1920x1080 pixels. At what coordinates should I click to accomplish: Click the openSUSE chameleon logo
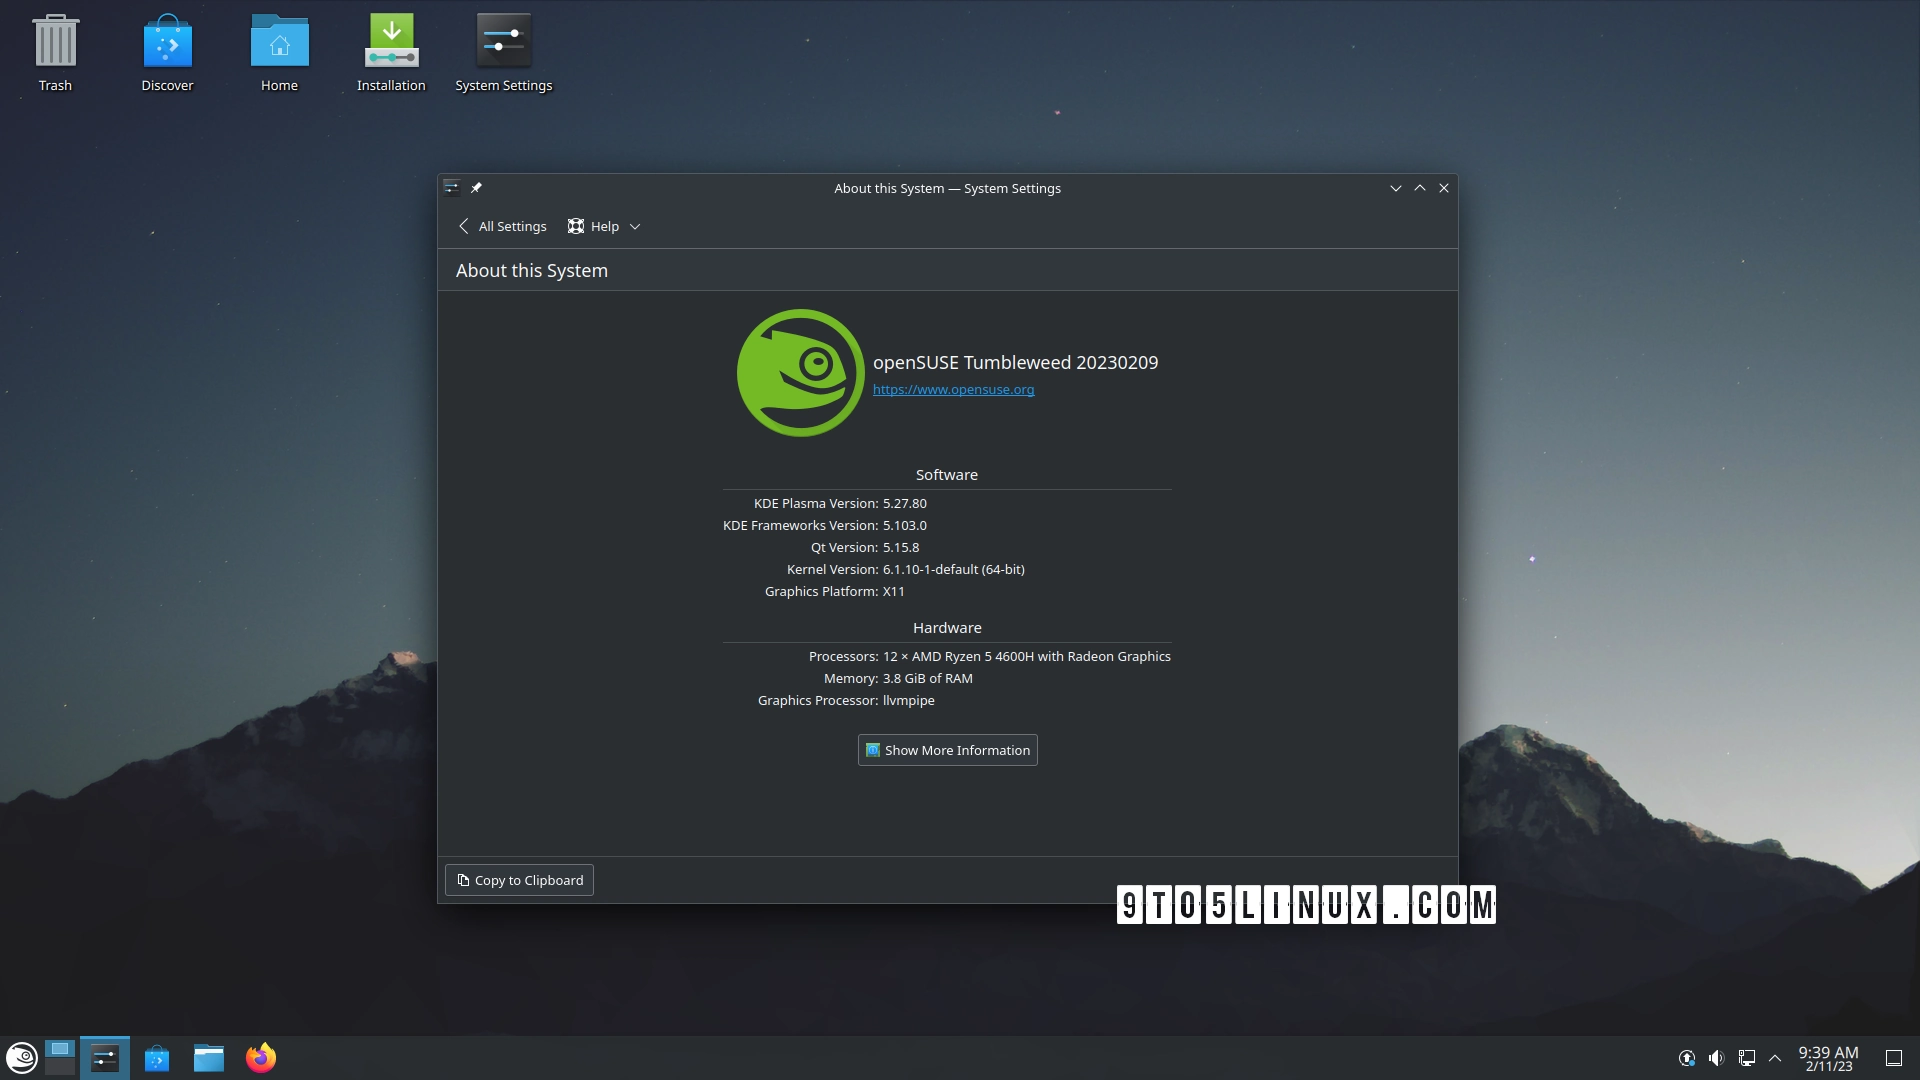tap(799, 372)
